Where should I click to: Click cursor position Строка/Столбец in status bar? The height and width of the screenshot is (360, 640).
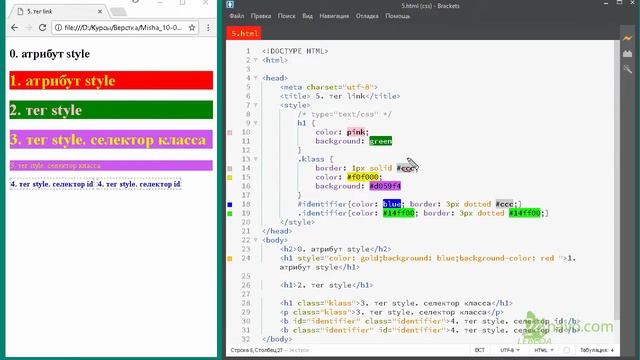pos(256,350)
